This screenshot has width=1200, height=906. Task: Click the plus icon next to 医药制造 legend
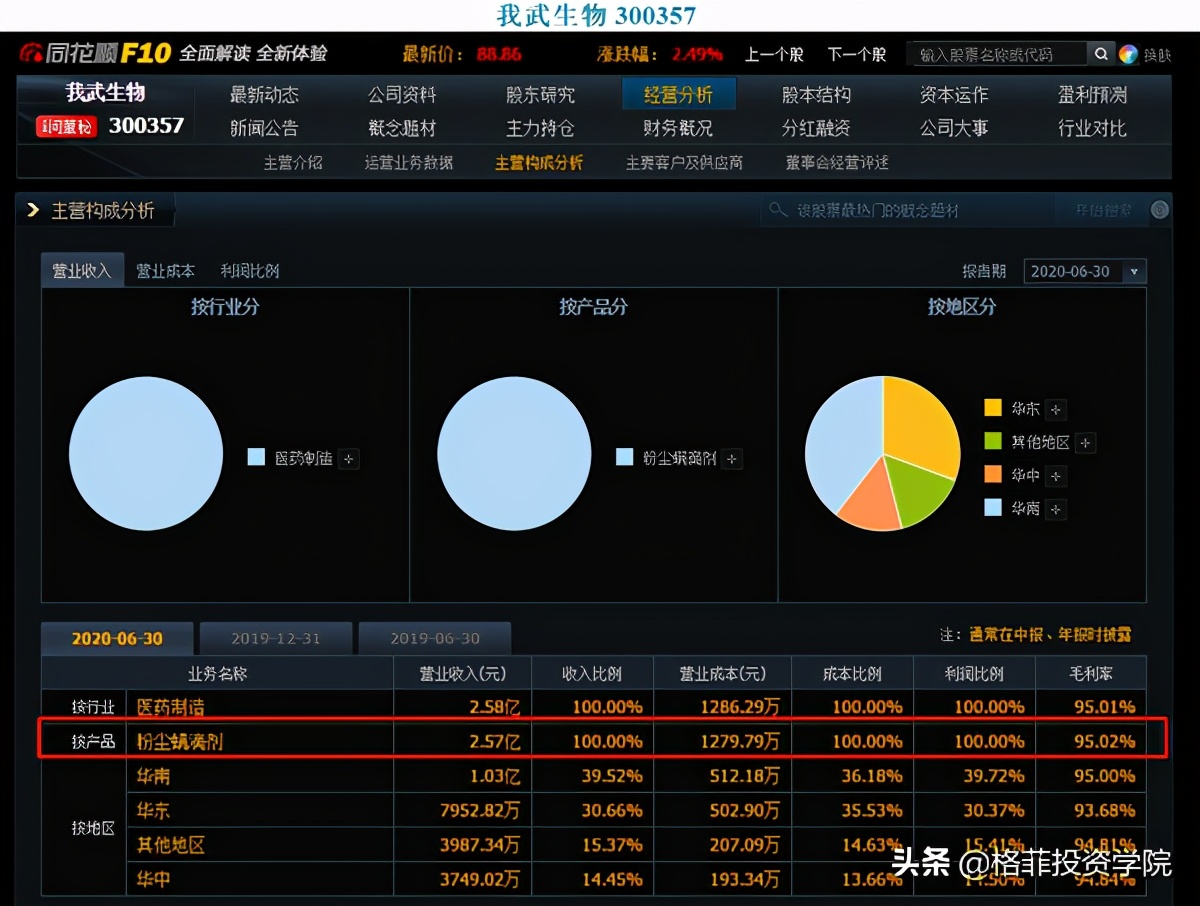pyautogui.click(x=348, y=459)
